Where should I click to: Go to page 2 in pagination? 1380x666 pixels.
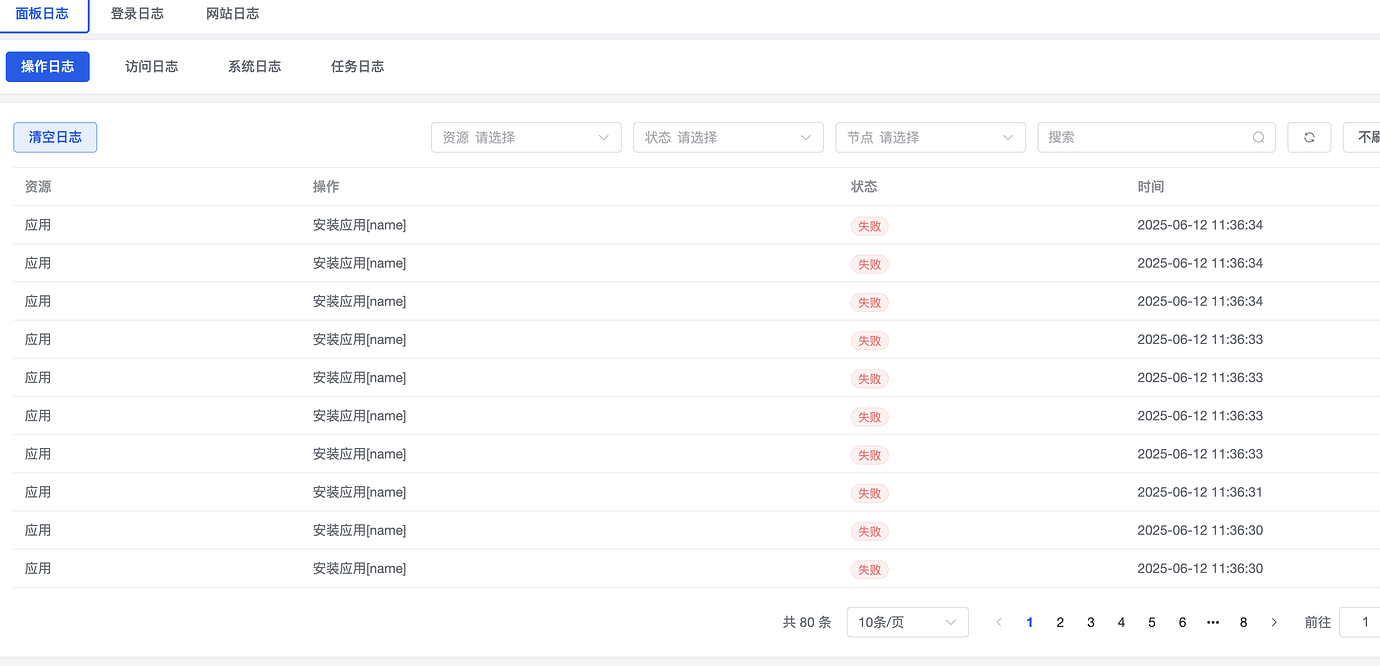click(x=1060, y=622)
